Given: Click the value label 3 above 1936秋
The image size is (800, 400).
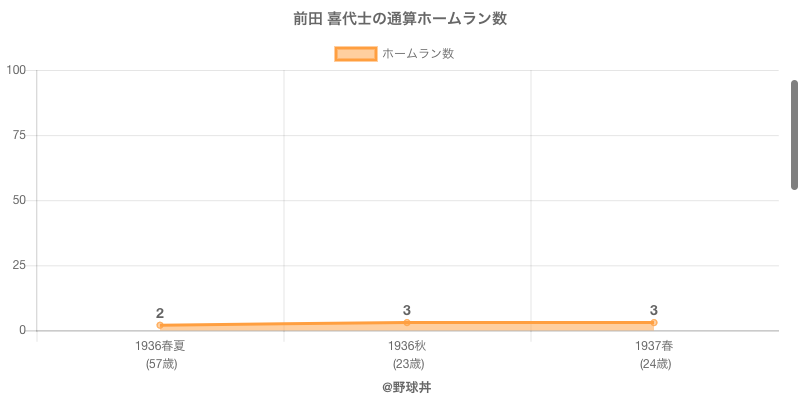Looking at the screenshot, I should (407, 310).
